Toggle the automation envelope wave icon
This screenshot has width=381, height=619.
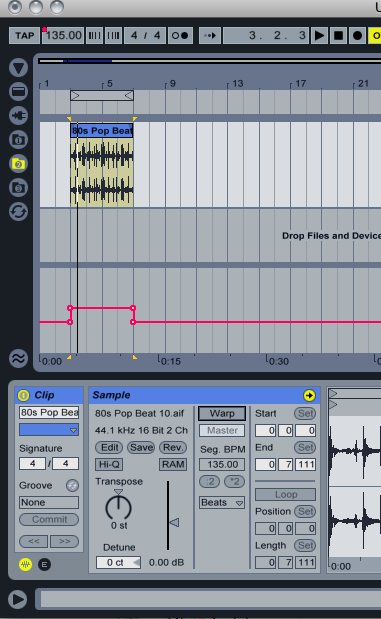click(19, 358)
